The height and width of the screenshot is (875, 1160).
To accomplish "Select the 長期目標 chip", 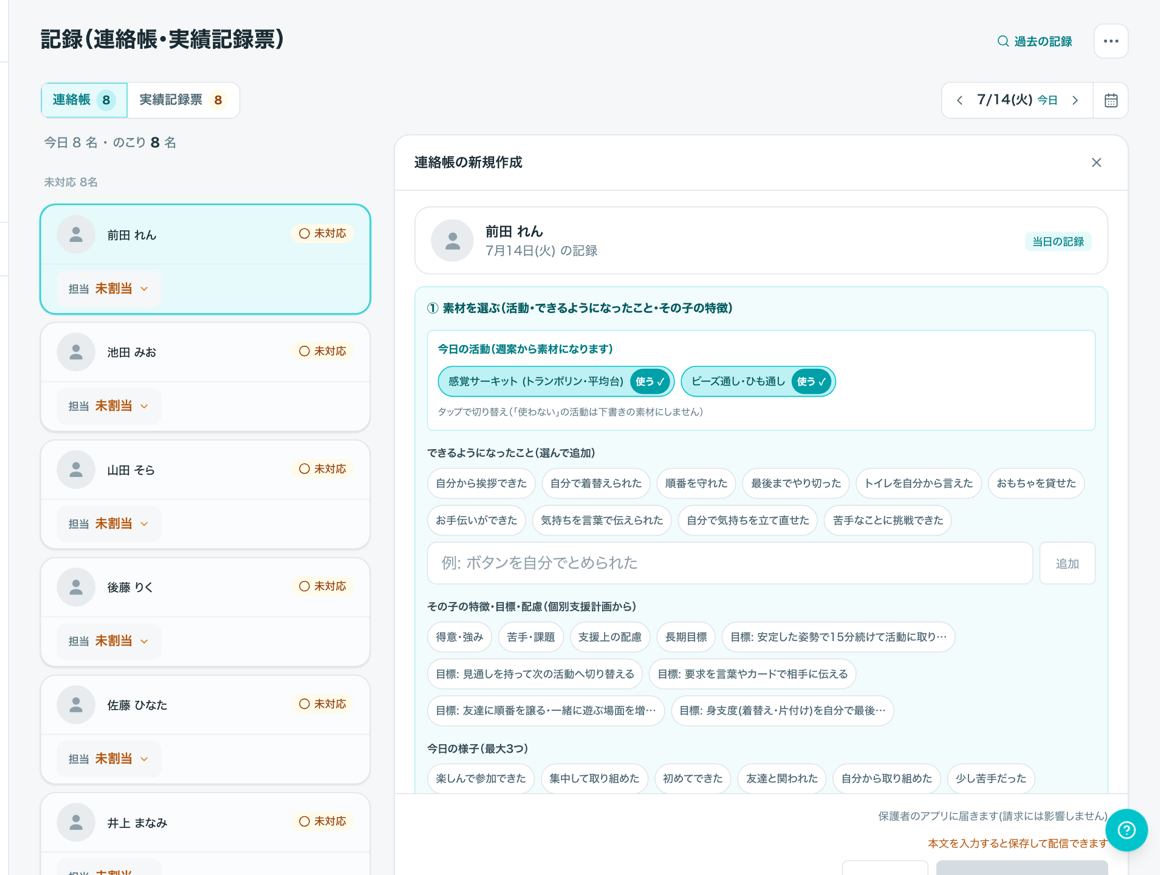I will point(686,637).
